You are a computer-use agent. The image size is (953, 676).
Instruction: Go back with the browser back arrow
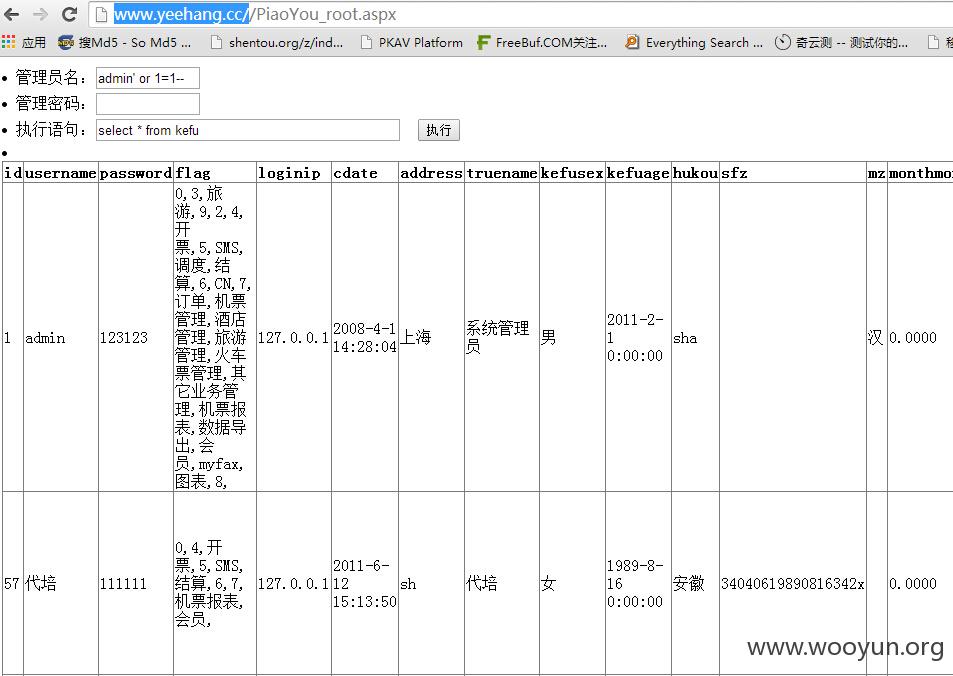pos(11,14)
